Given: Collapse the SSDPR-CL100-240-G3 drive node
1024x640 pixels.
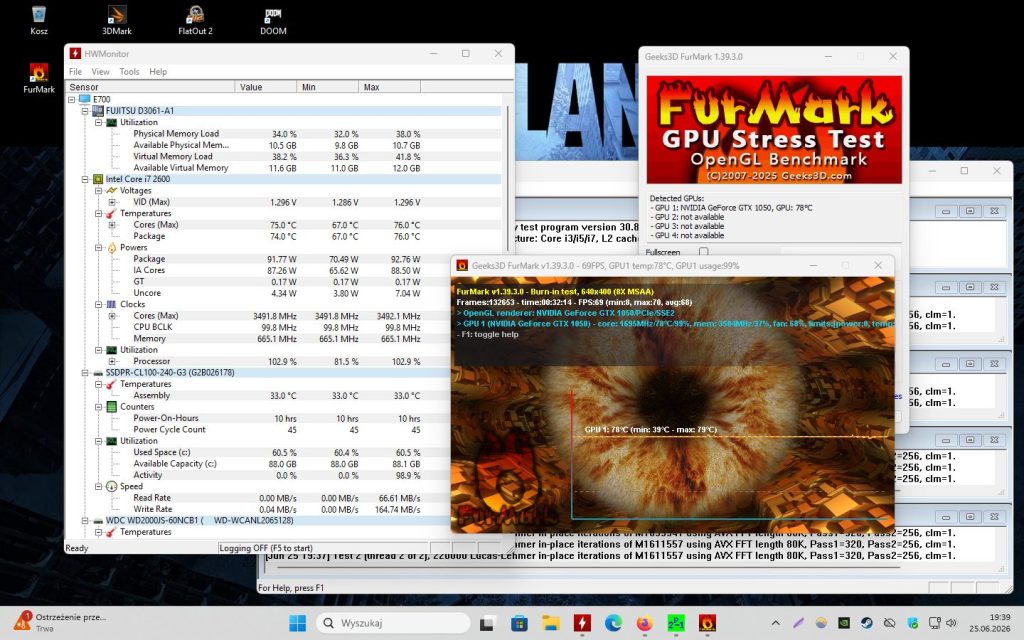Looking at the screenshot, I should [85, 373].
